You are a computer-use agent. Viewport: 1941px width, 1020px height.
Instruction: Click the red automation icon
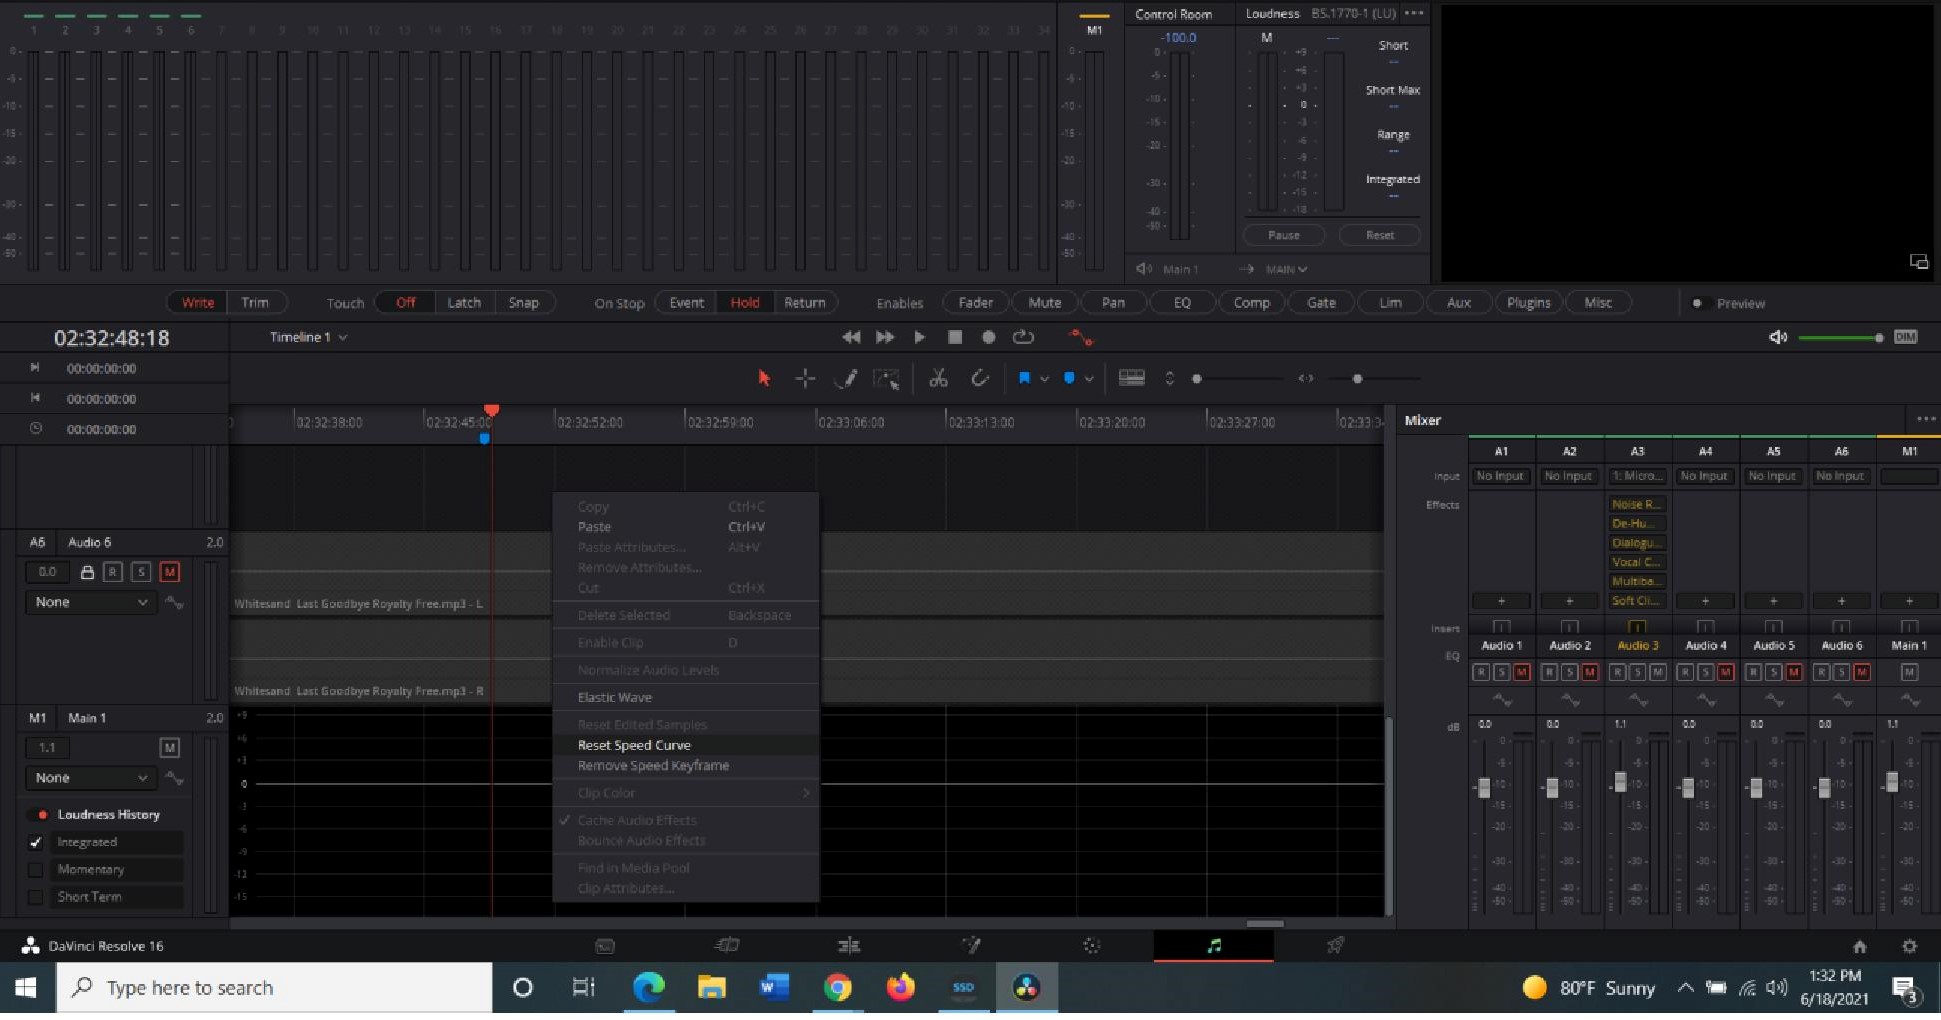click(x=1081, y=337)
